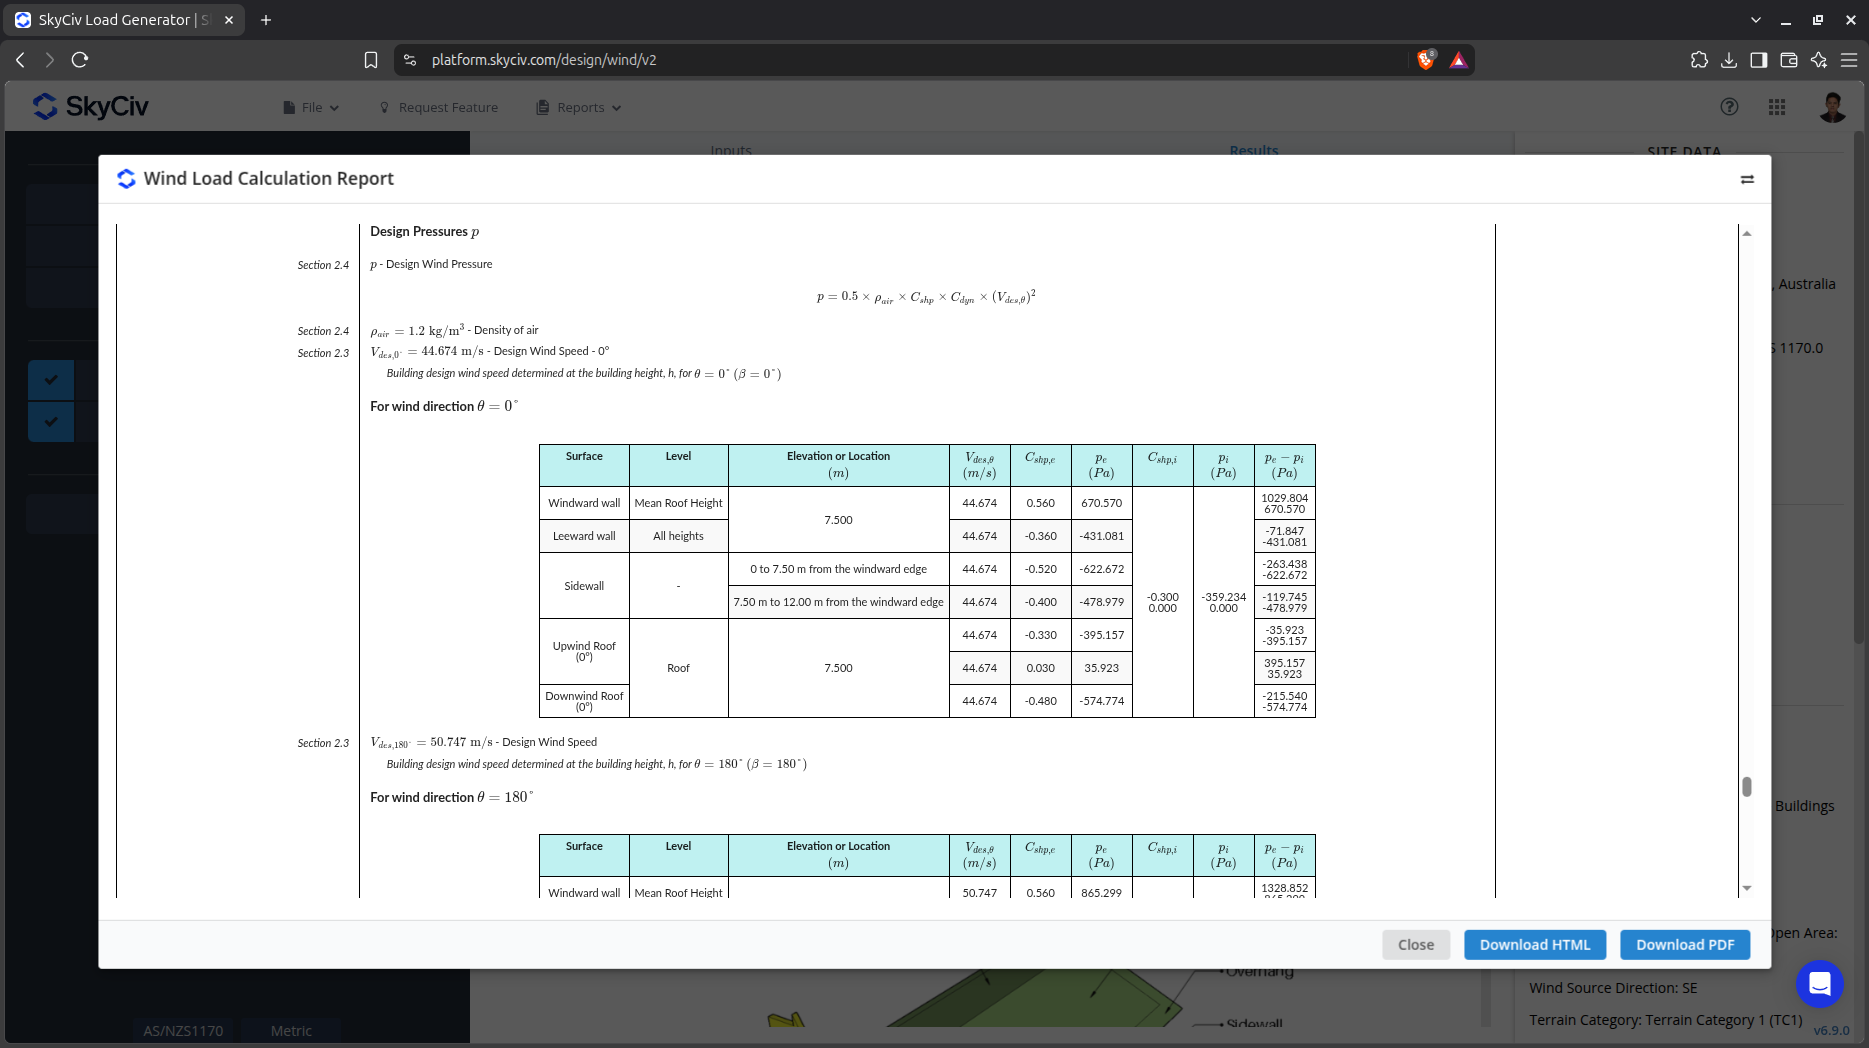Image resolution: width=1869 pixels, height=1048 pixels.
Task: Click the Windward wall pe value 670.570
Action: coord(1101,503)
